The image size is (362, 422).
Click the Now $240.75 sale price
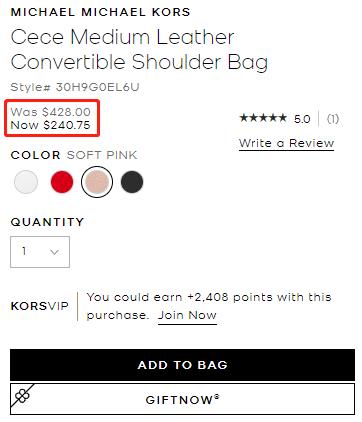click(51, 125)
